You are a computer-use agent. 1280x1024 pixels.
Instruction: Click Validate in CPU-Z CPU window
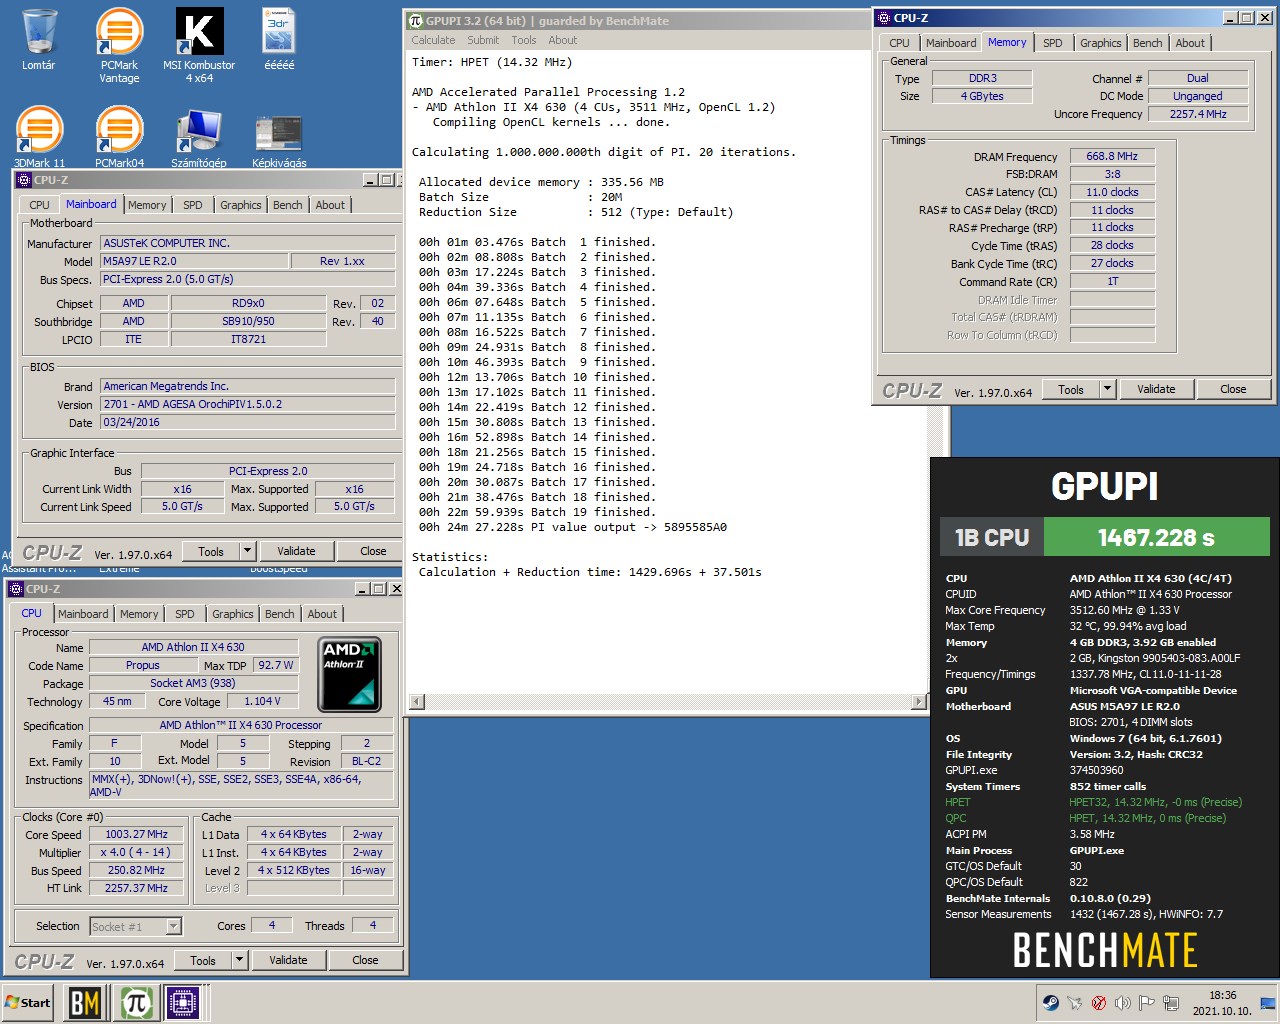(288, 960)
